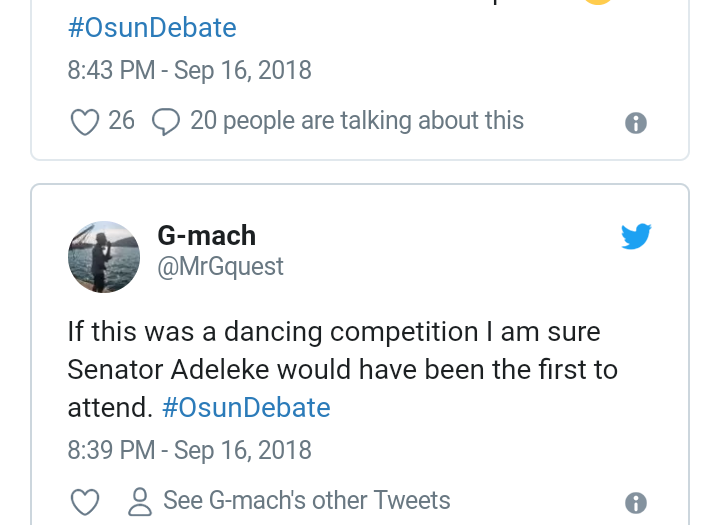
Task: Click the 8:39 PM - Sep 16, 2018 timestamp
Action: tap(189, 450)
